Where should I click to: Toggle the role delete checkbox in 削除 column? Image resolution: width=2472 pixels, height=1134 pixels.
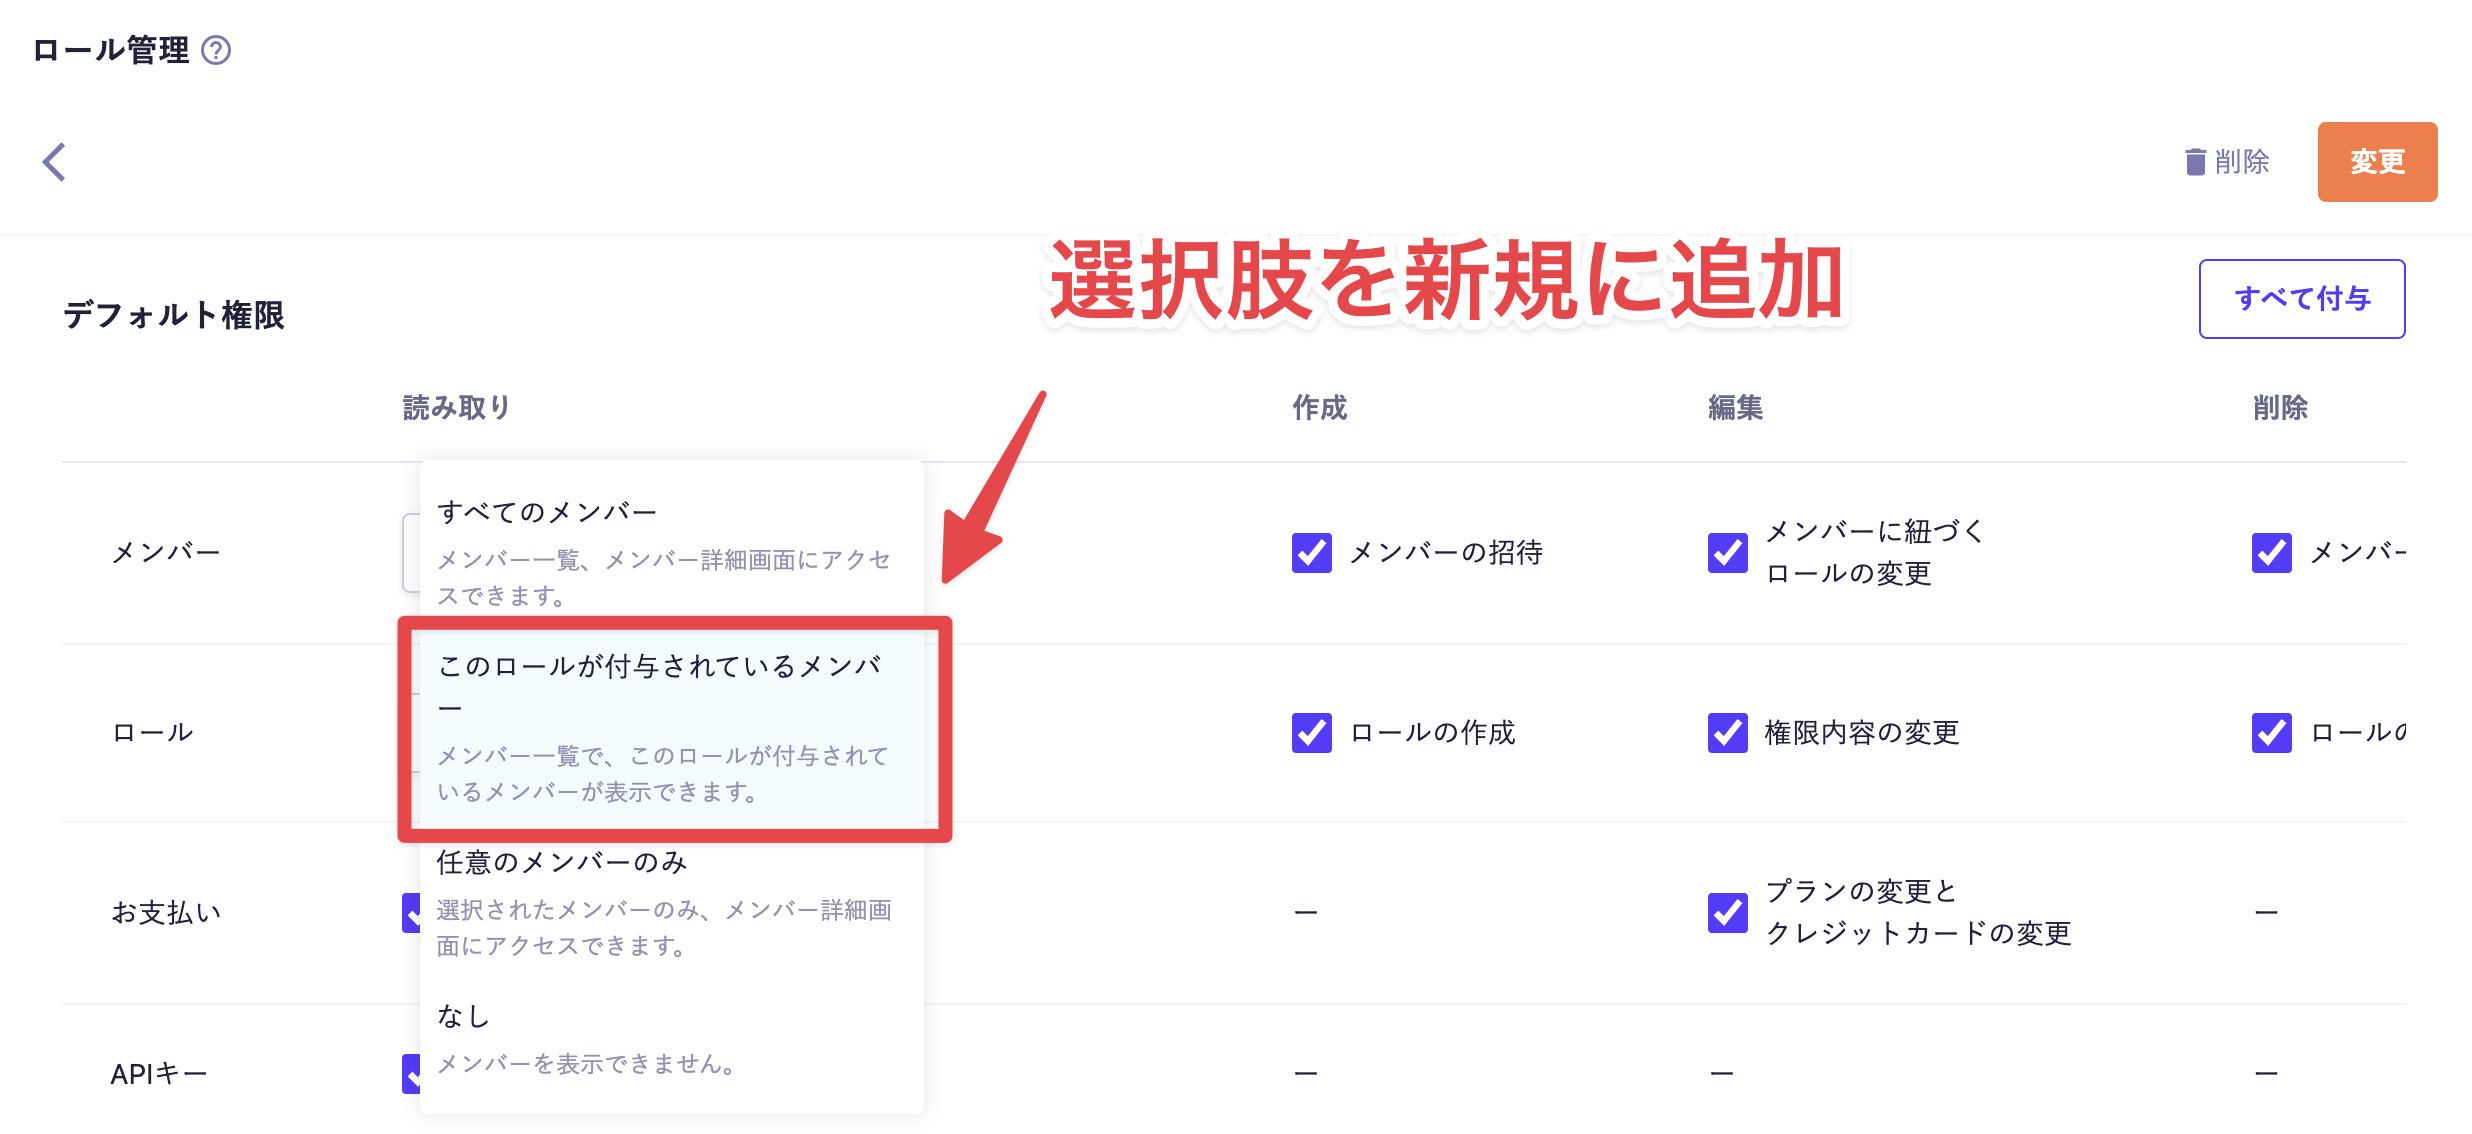pos(2271,733)
